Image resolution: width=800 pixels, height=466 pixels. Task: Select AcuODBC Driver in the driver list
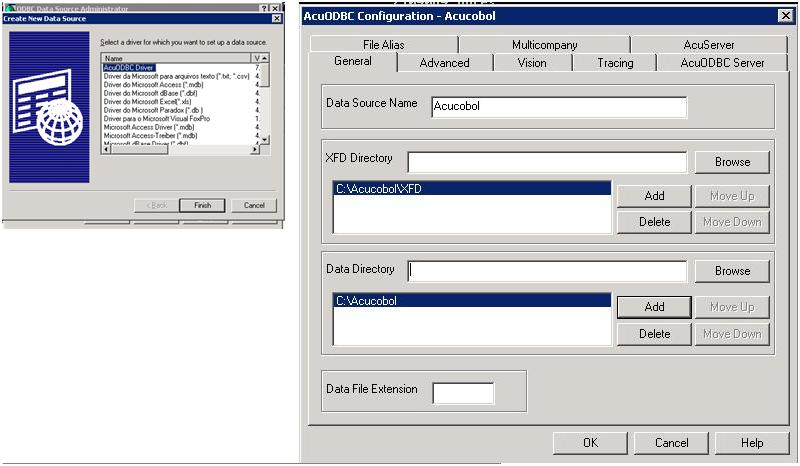pos(129,67)
